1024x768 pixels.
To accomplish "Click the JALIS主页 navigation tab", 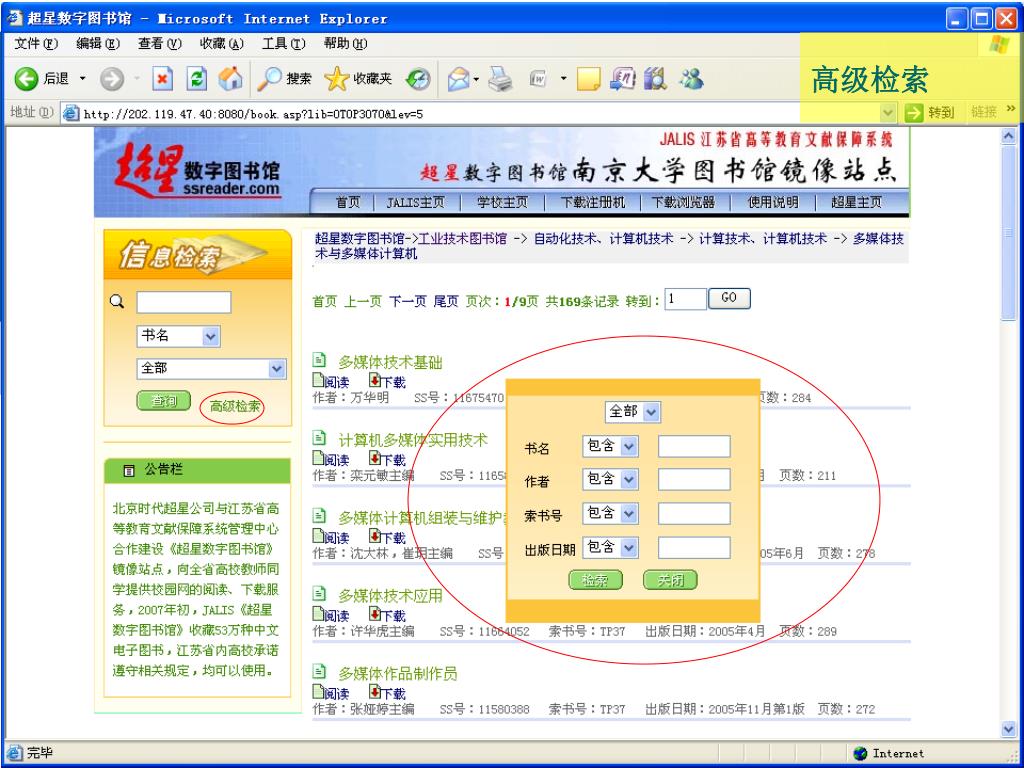I will point(415,202).
